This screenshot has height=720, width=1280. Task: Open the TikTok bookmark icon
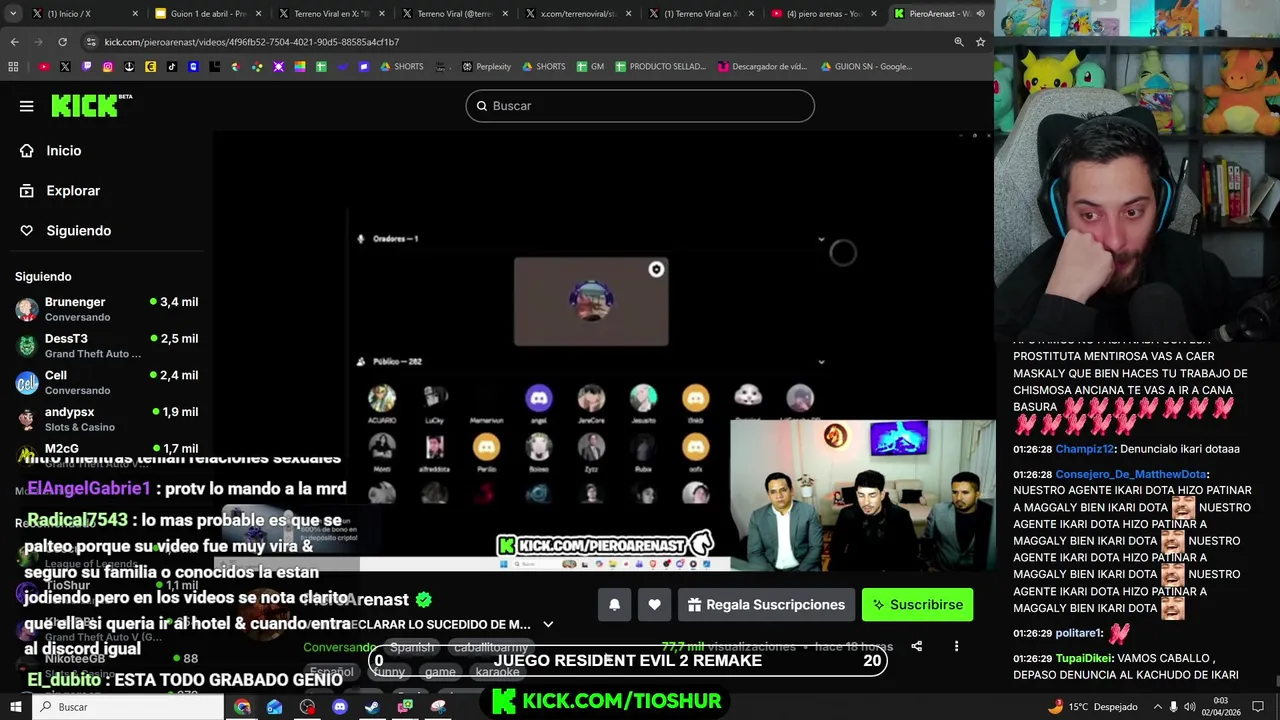coord(172,67)
